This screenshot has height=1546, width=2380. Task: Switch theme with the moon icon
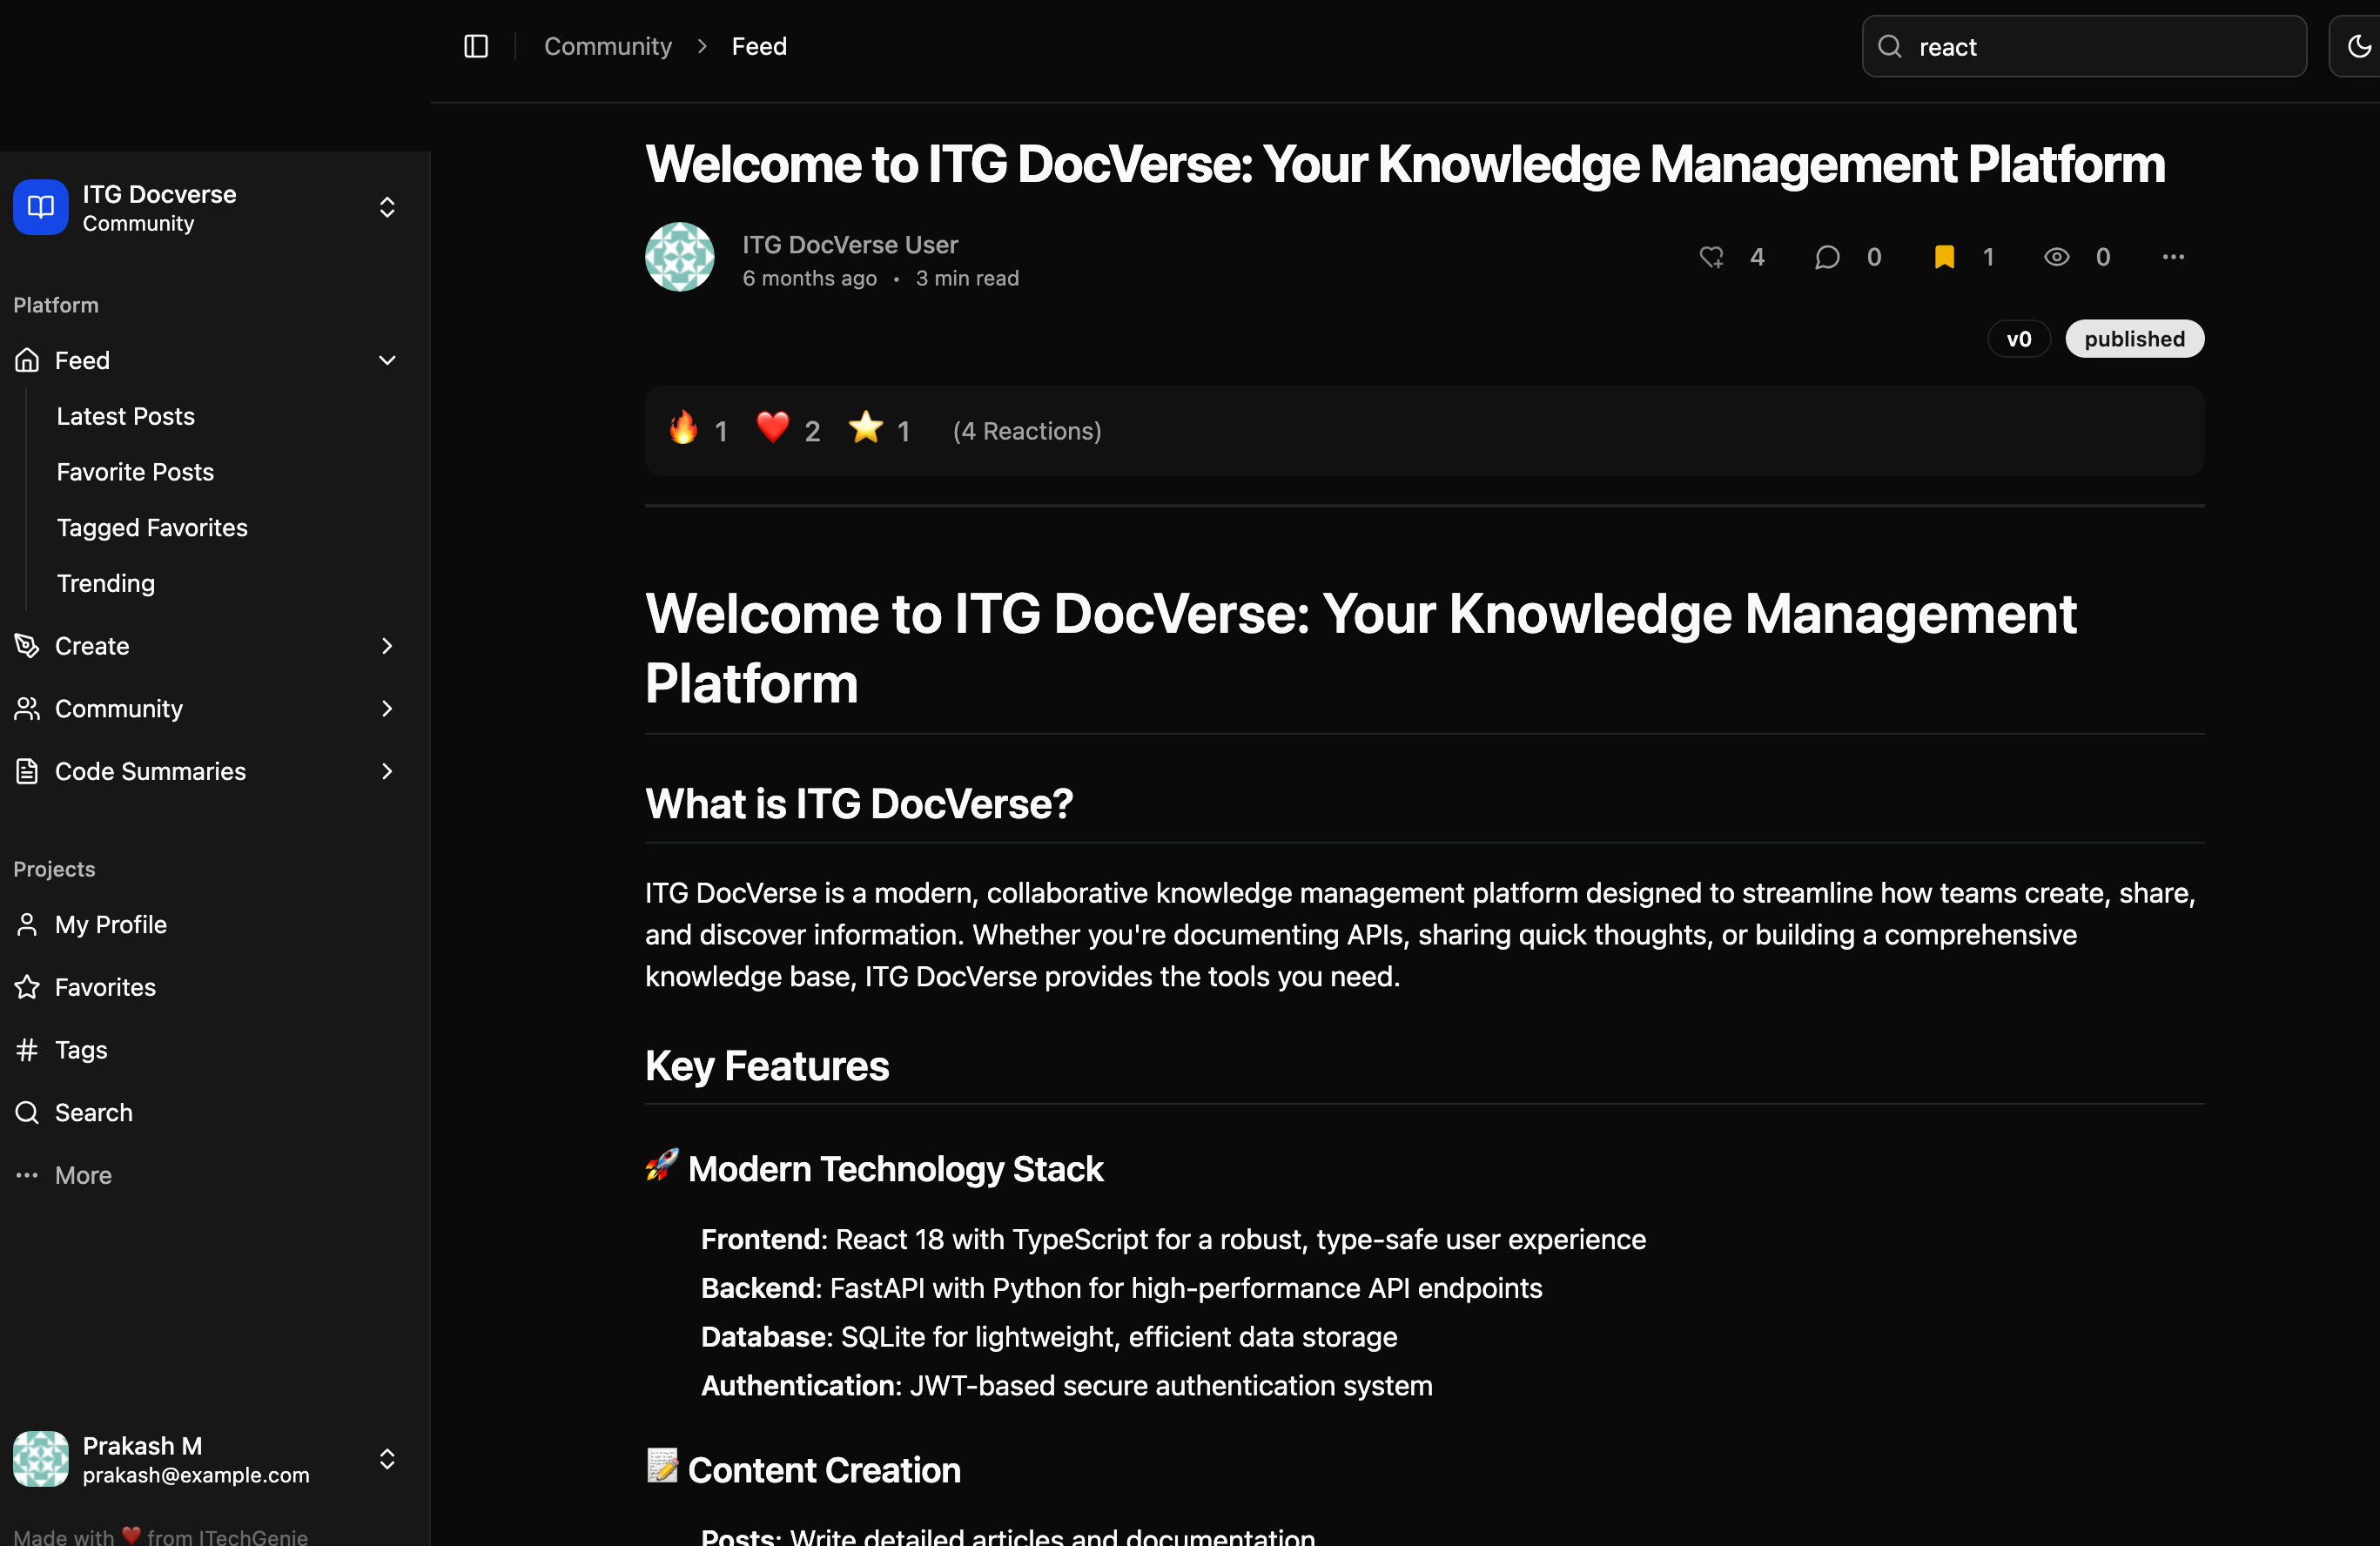(x=2358, y=46)
